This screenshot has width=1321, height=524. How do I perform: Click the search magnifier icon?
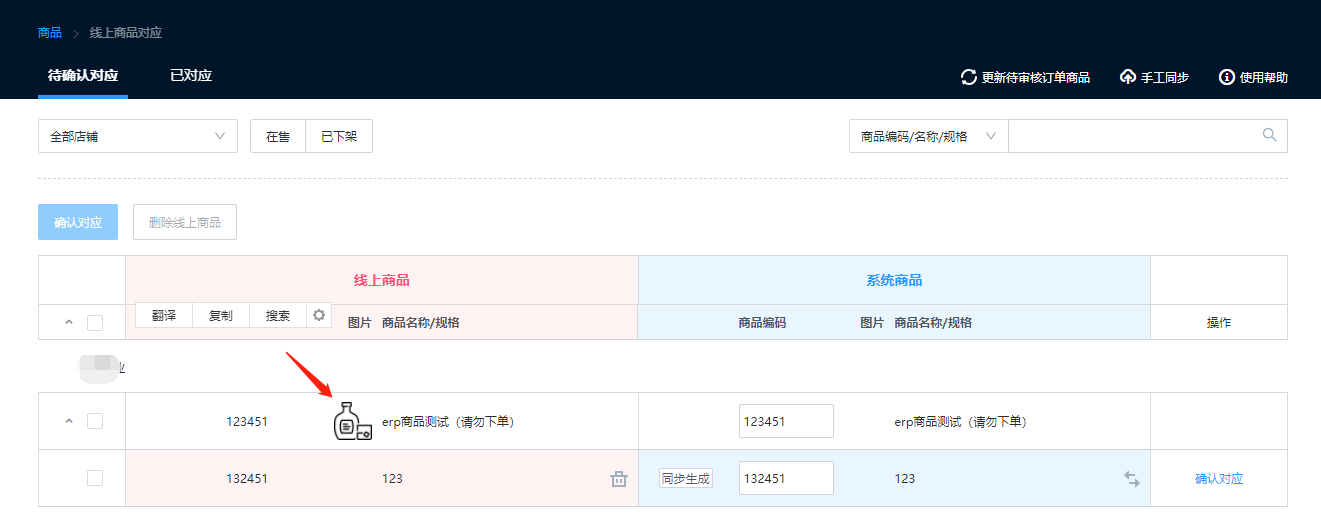point(1270,136)
